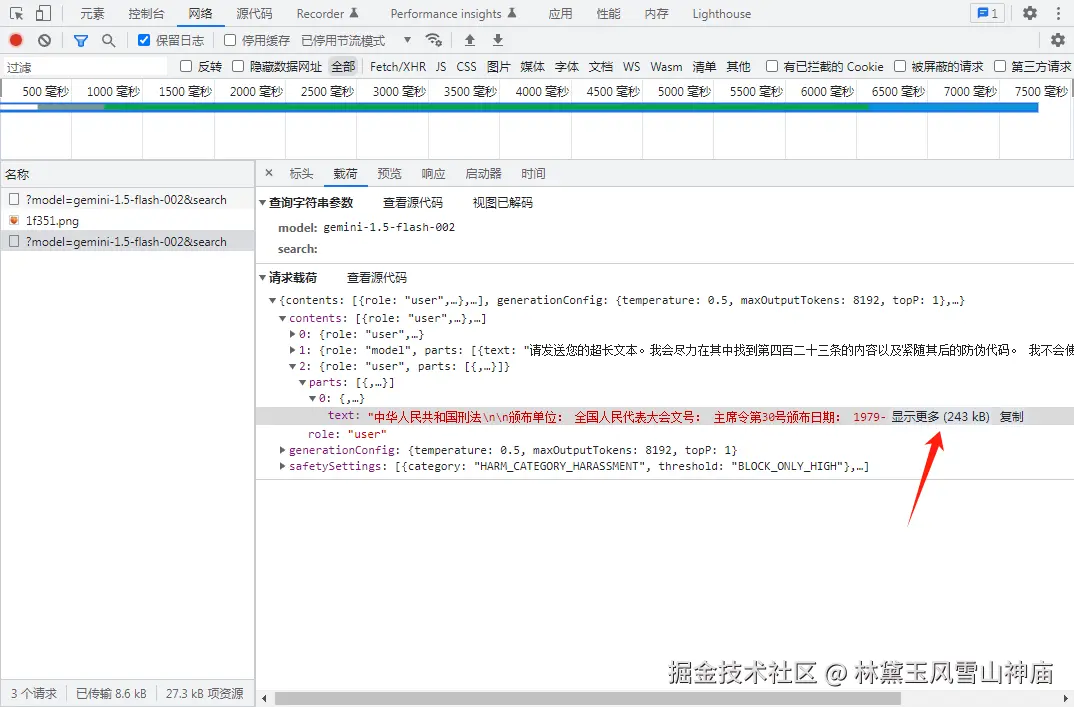Import HAR file upload icon
The height and width of the screenshot is (707, 1074).
pos(470,40)
